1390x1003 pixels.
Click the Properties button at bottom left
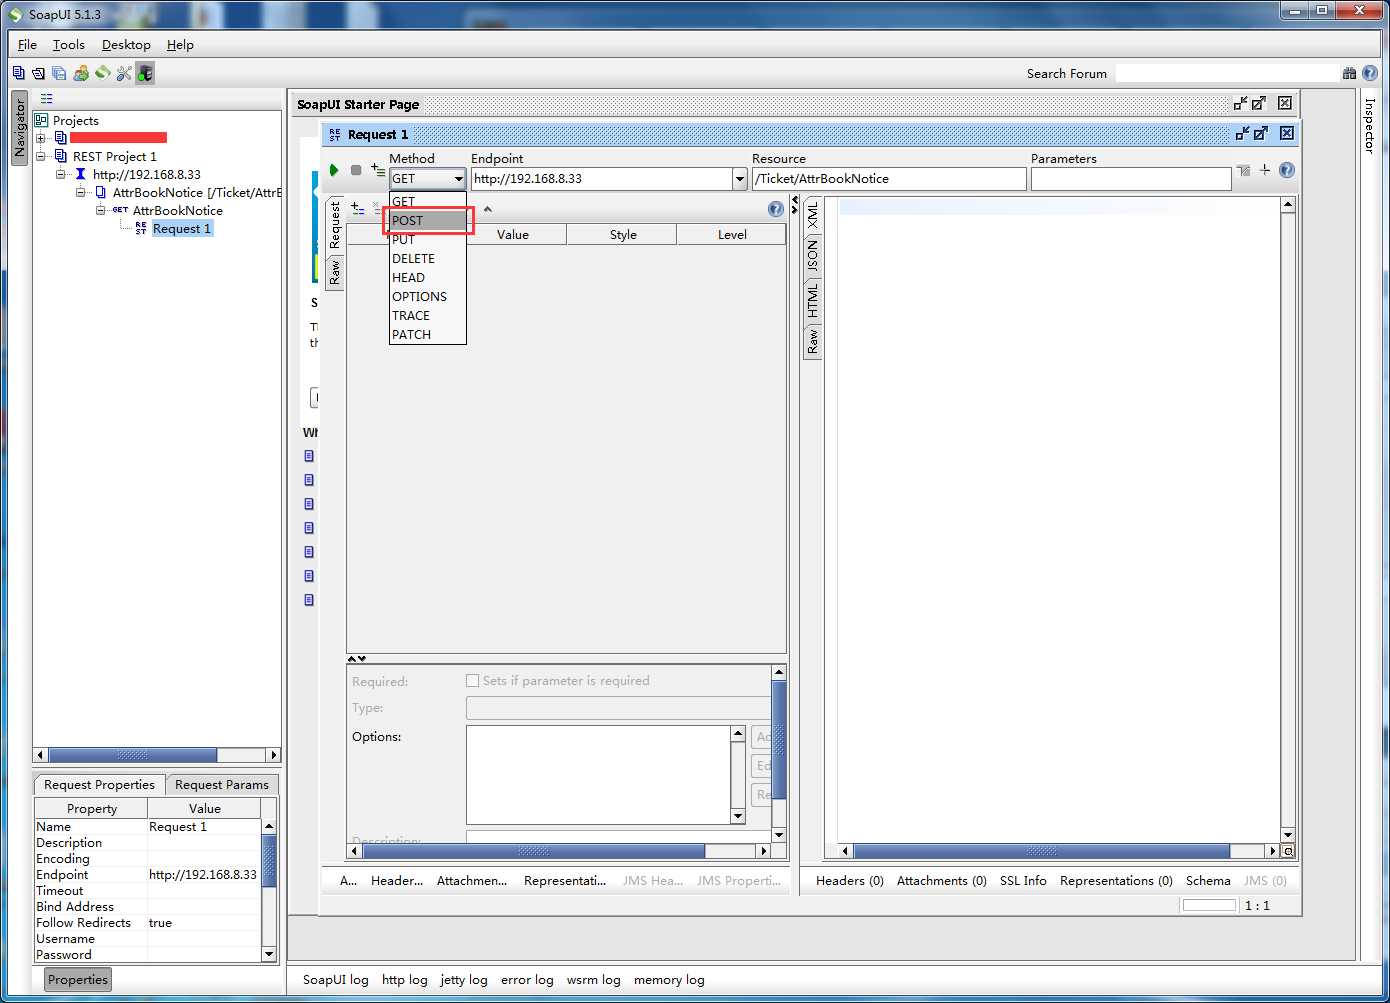pyautogui.click(x=78, y=980)
